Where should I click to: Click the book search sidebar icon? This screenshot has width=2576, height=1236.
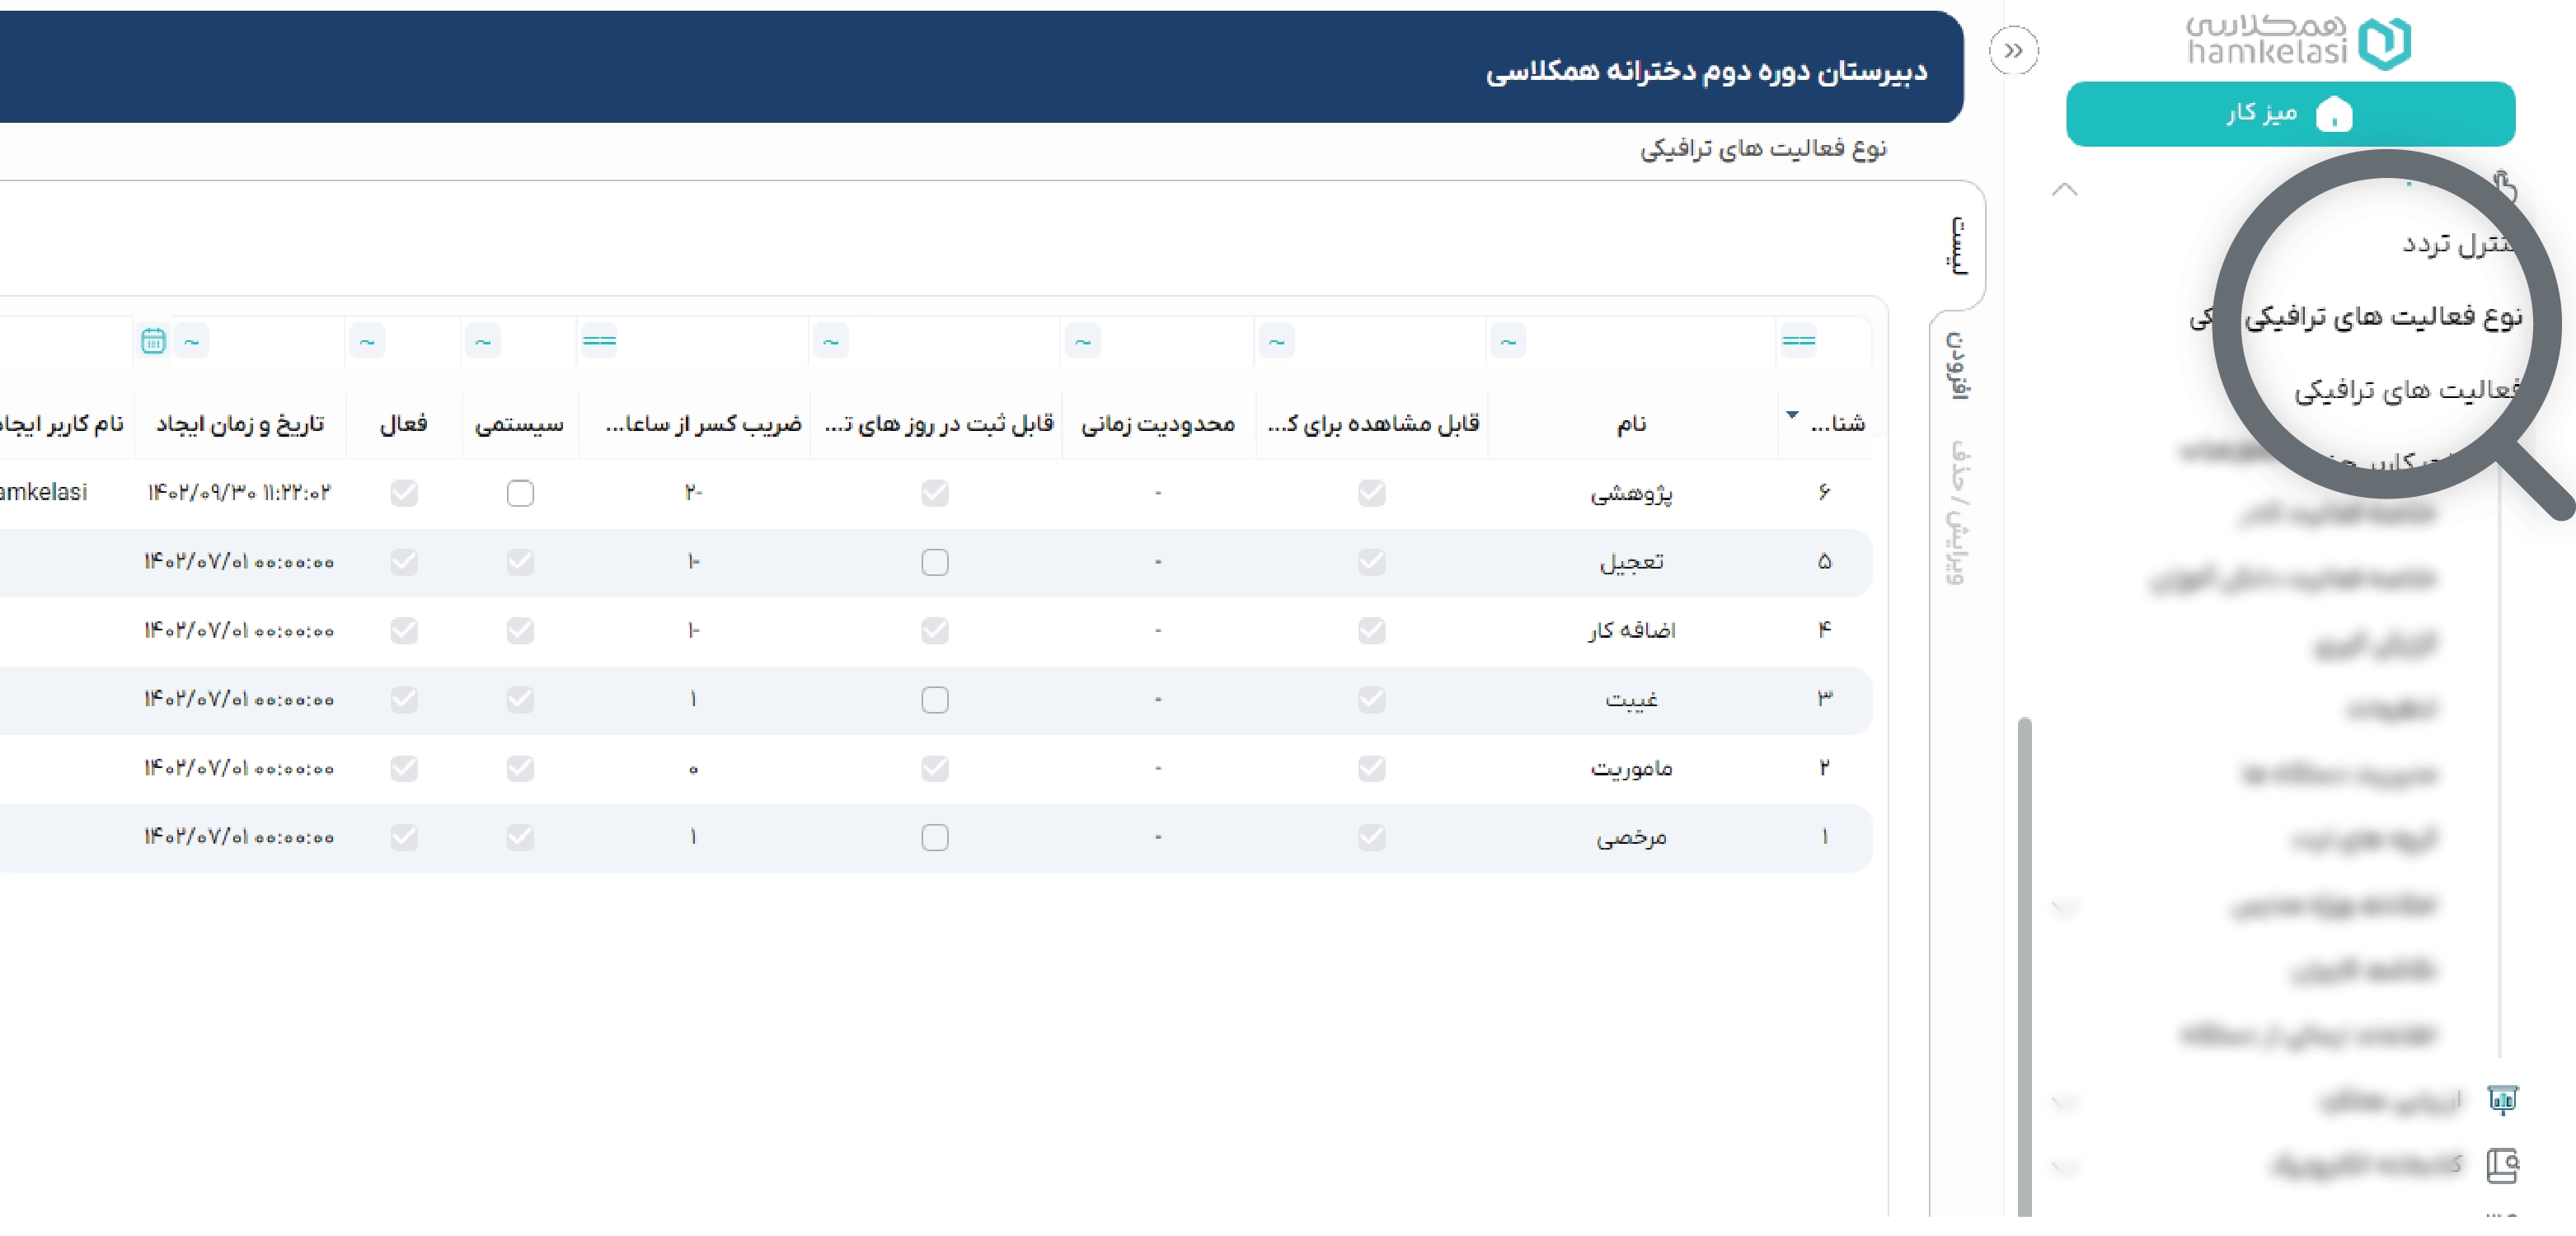(2502, 1165)
